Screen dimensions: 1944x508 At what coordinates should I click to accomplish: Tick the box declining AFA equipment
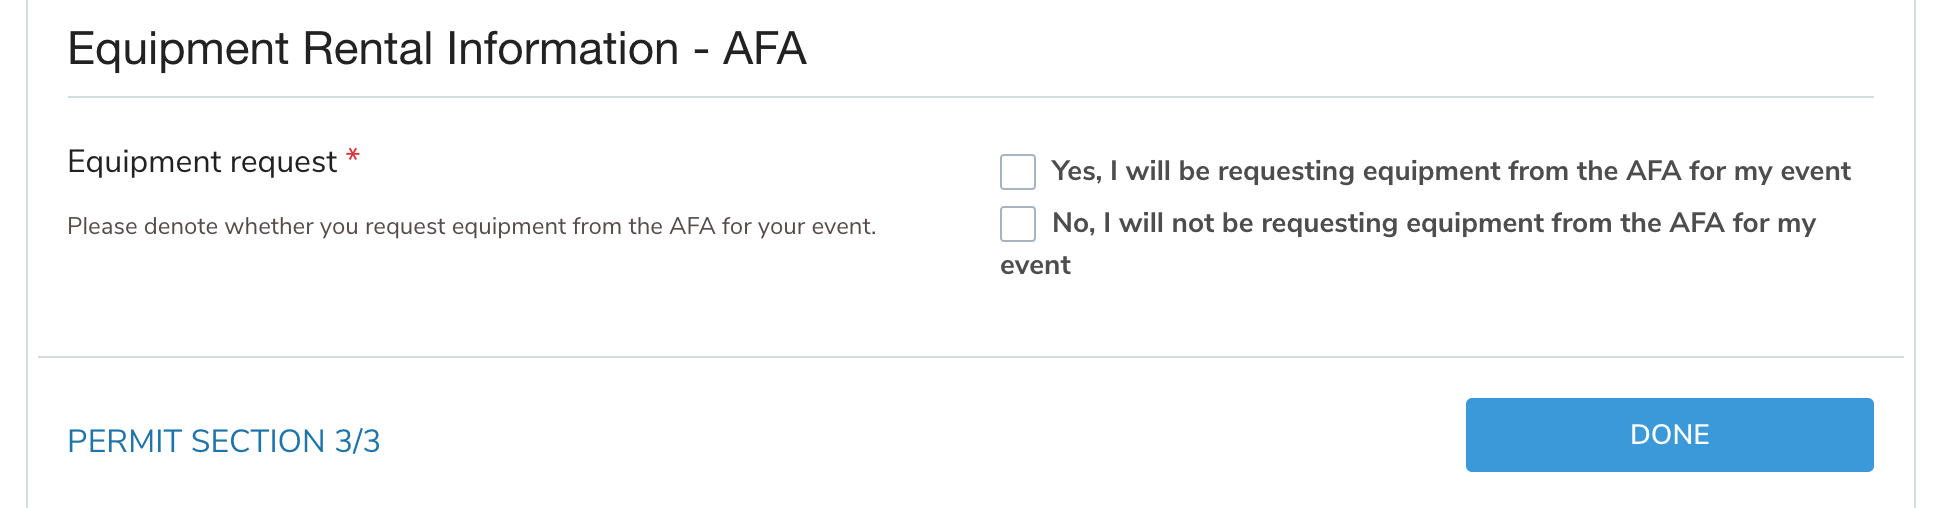coord(1017,224)
